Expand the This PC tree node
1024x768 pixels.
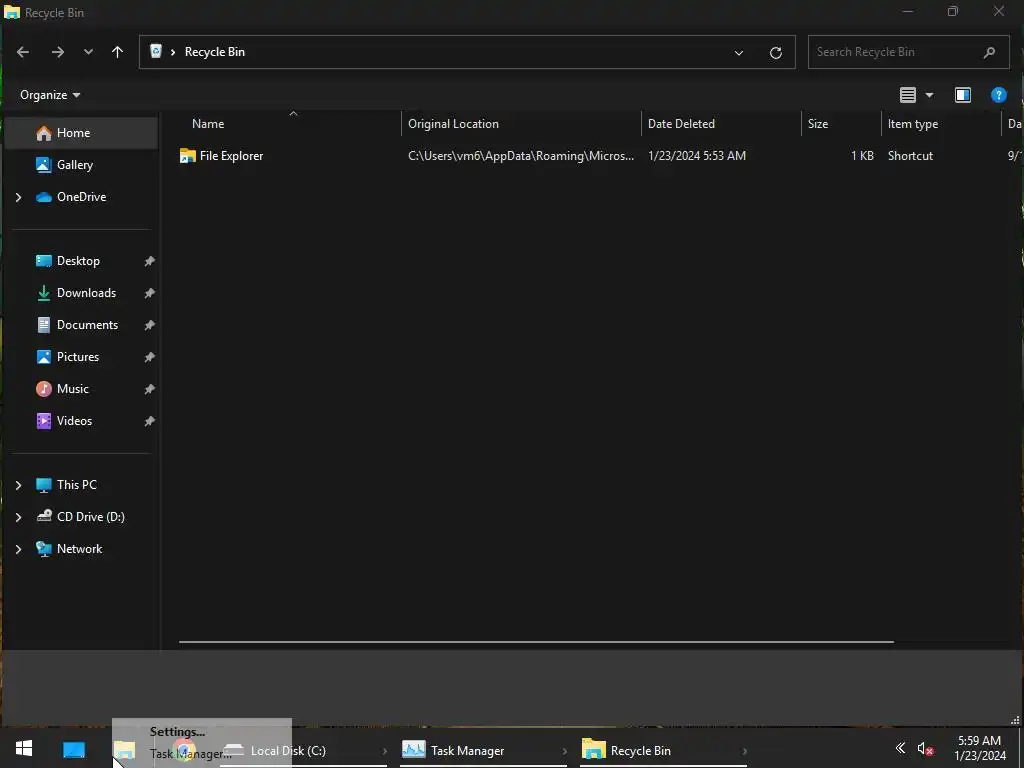(x=18, y=485)
